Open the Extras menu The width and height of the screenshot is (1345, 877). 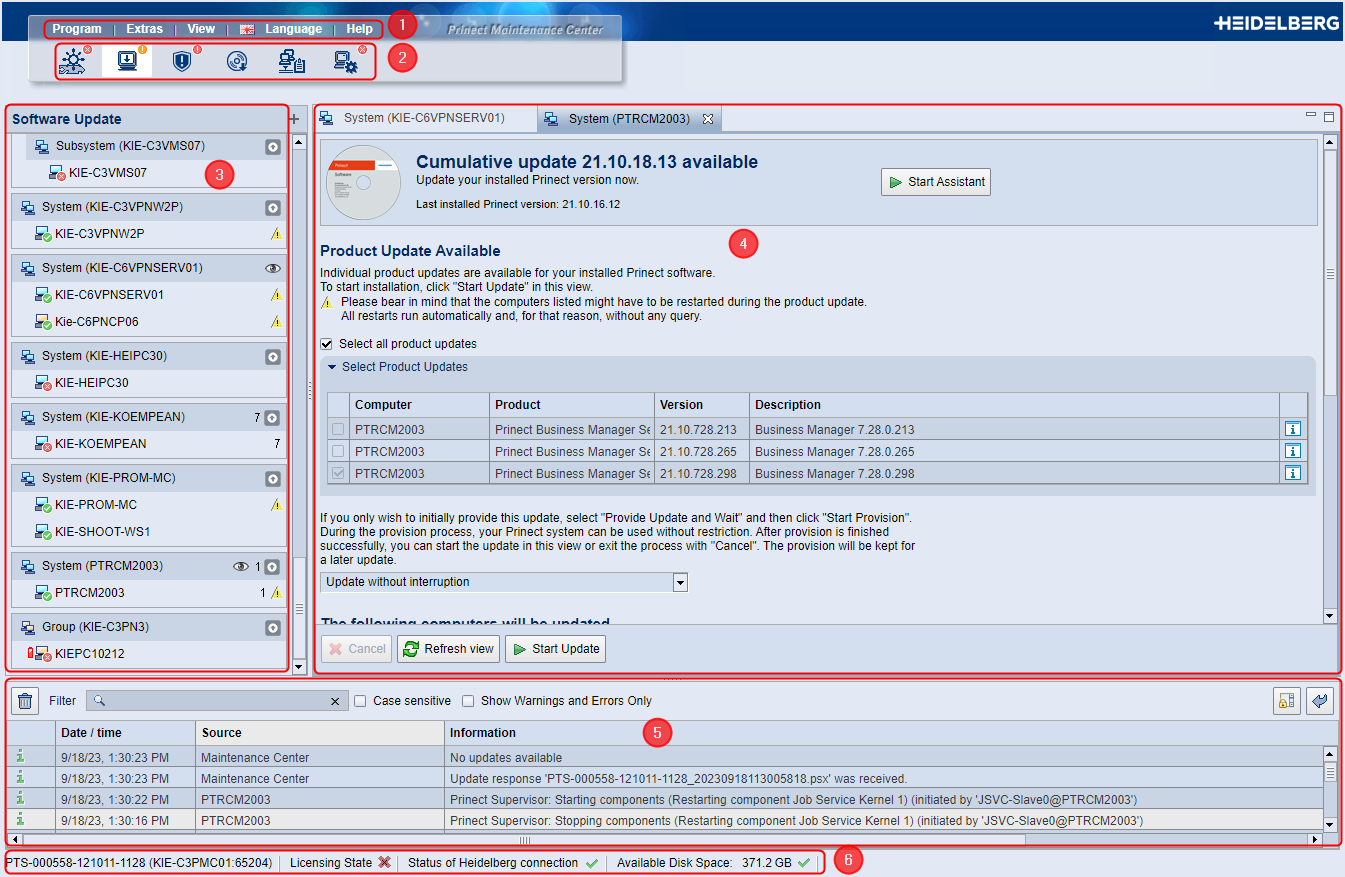pyautogui.click(x=144, y=29)
